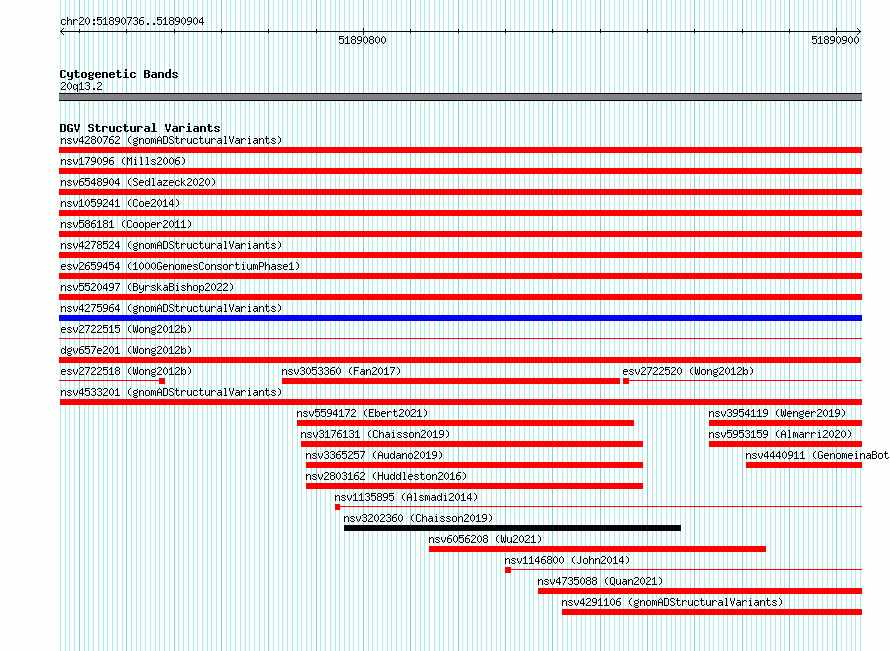Click the blue nsv4275964 variant bar
This screenshot has height=651, width=890.
tap(460, 318)
